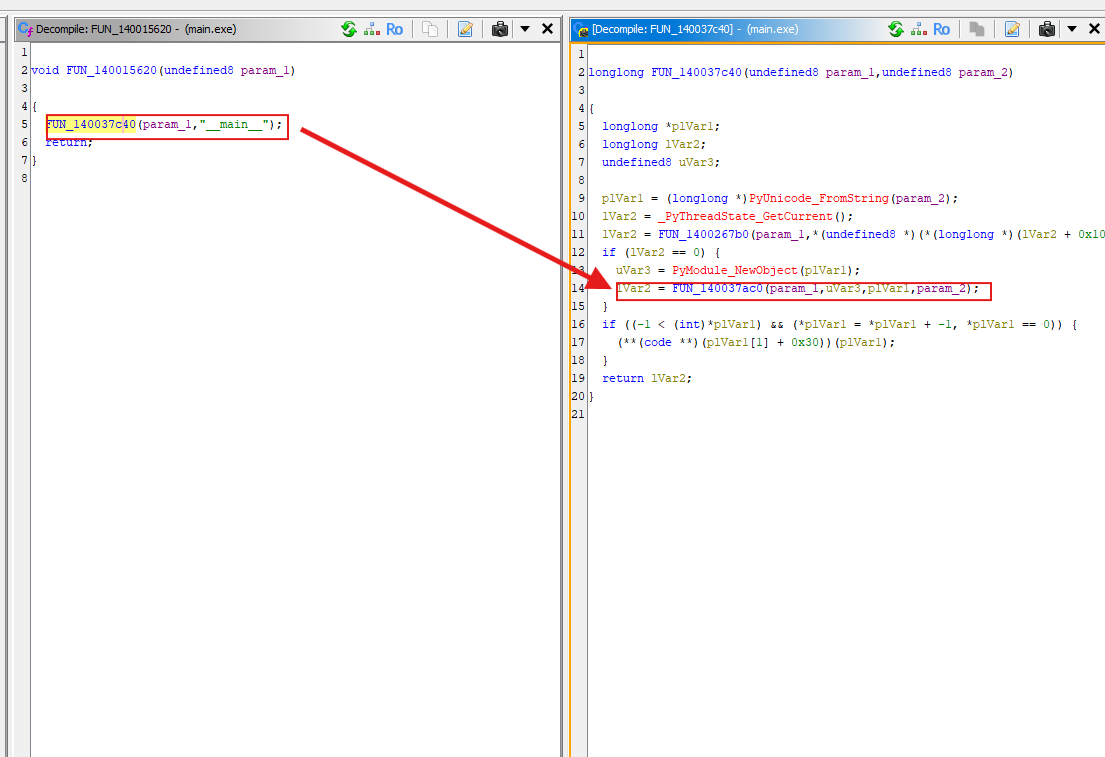Re-decompile FUN_140037c40 using the green refresh icon
This screenshot has width=1105, height=757.
pyautogui.click(x=896, y=29)
